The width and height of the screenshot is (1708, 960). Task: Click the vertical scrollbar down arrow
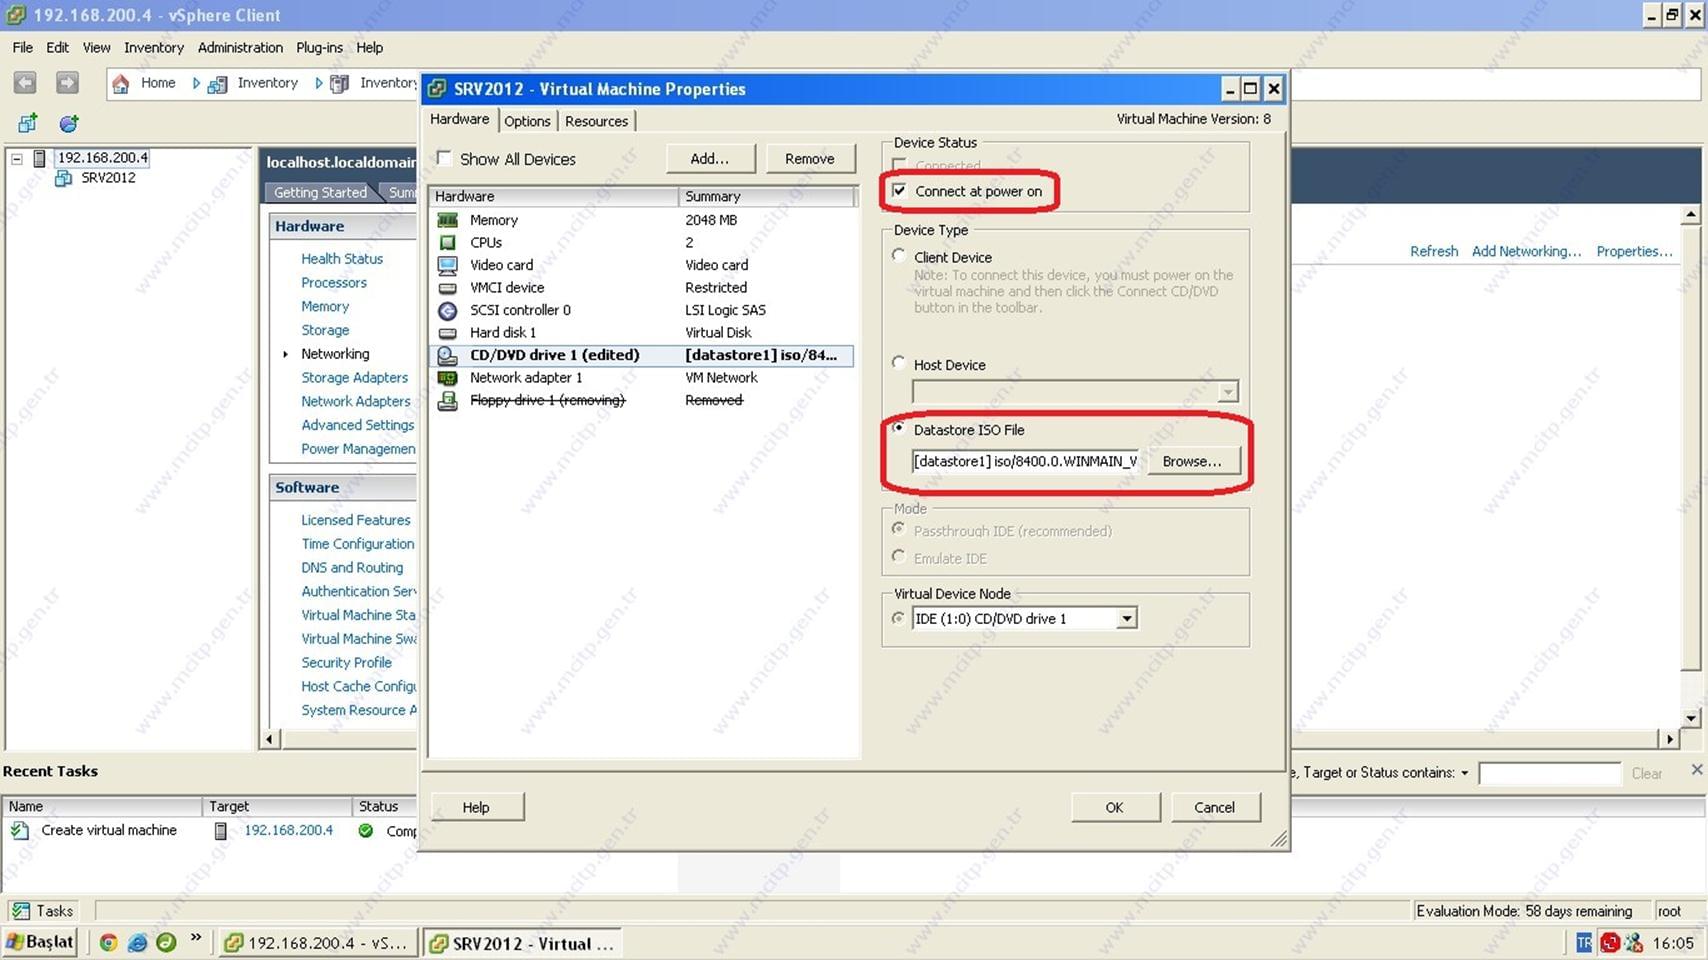[1690, 718]
